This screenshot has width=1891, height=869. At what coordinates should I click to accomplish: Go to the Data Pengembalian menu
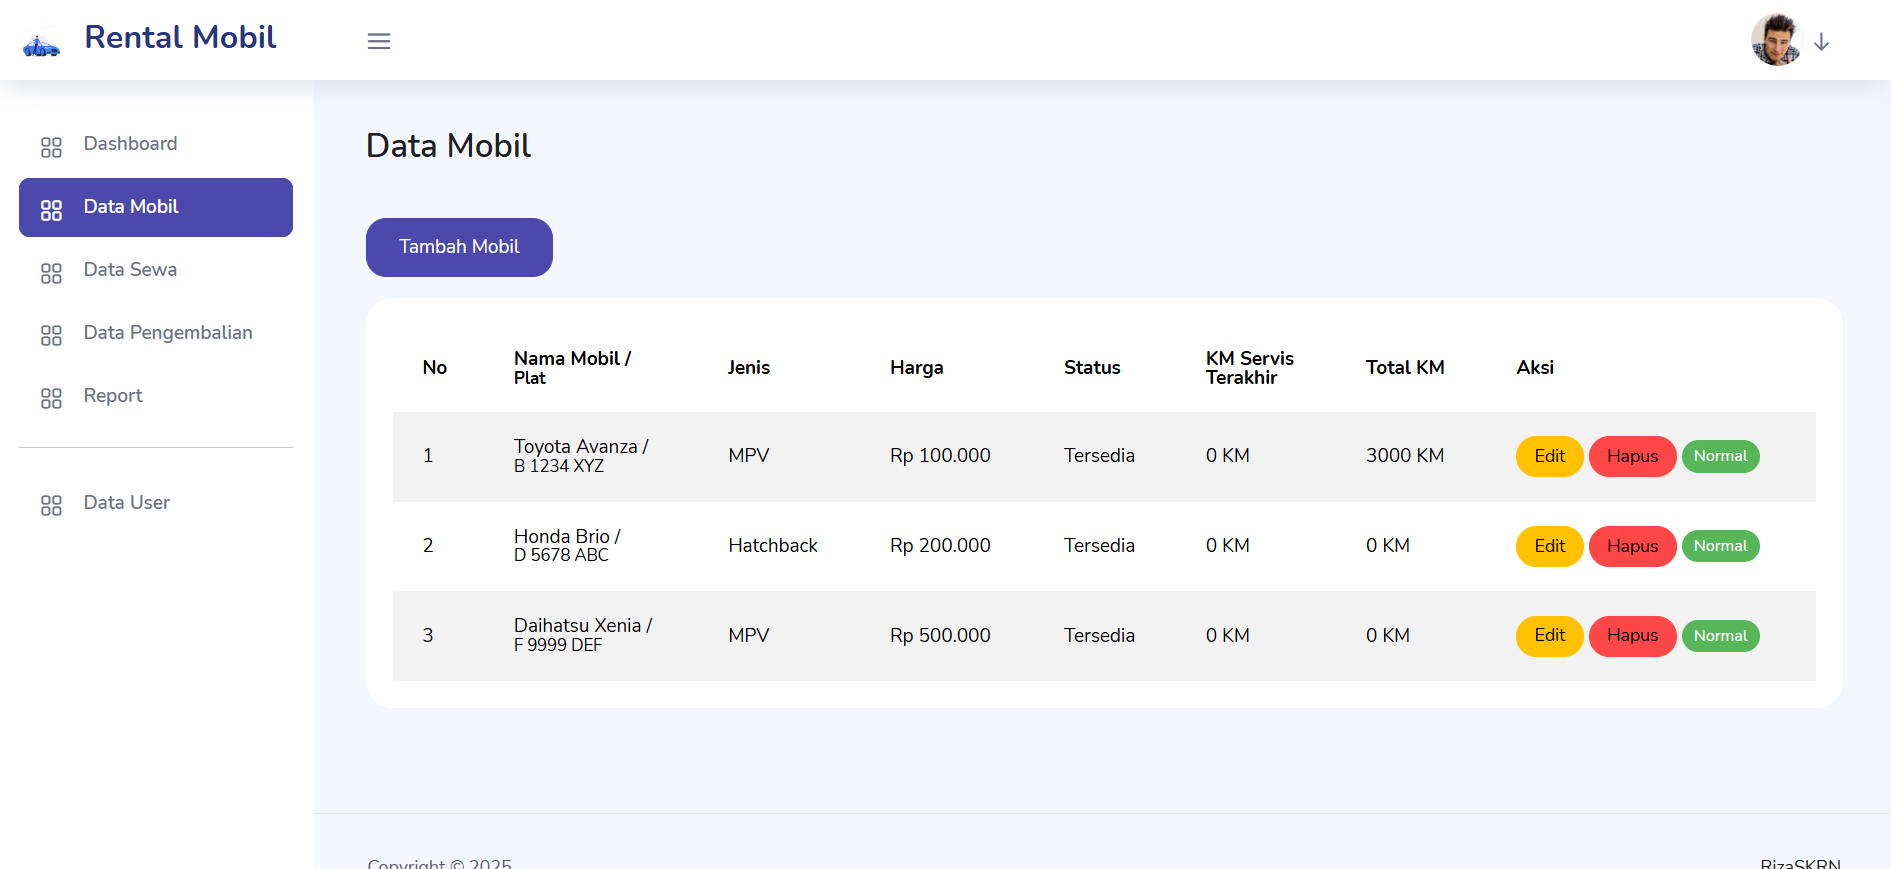click(167, 333)
